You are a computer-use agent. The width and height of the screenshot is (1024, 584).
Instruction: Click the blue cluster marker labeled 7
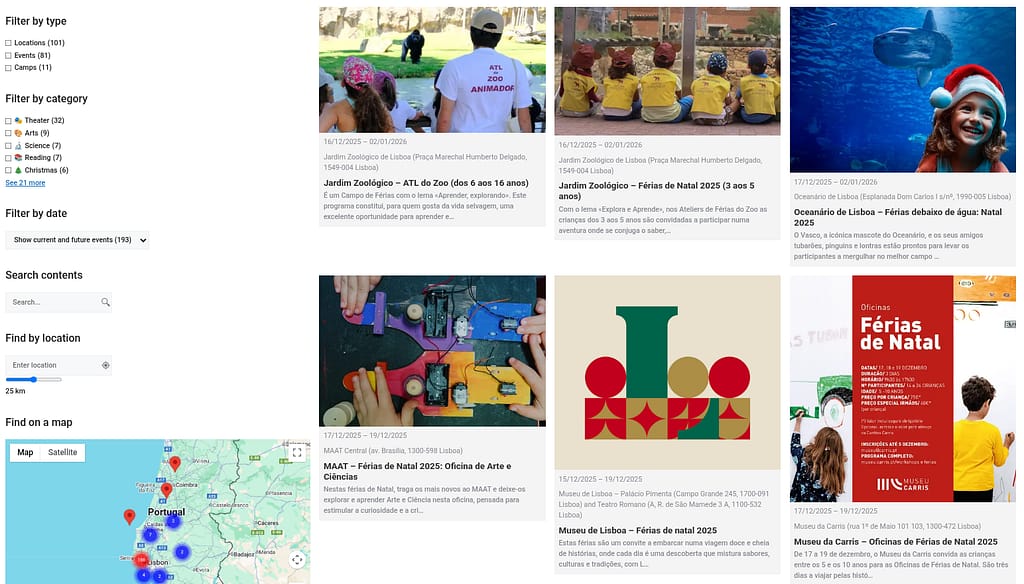point(150,535)
